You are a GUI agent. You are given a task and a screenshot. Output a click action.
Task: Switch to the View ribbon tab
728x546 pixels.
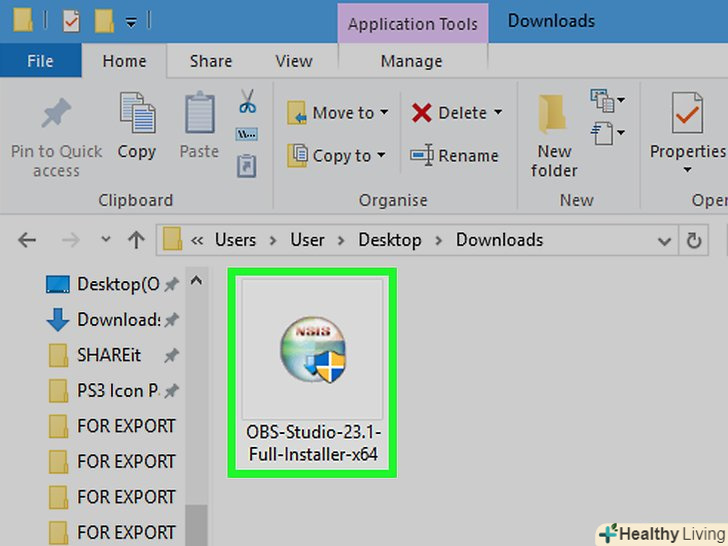click(293, 61)
